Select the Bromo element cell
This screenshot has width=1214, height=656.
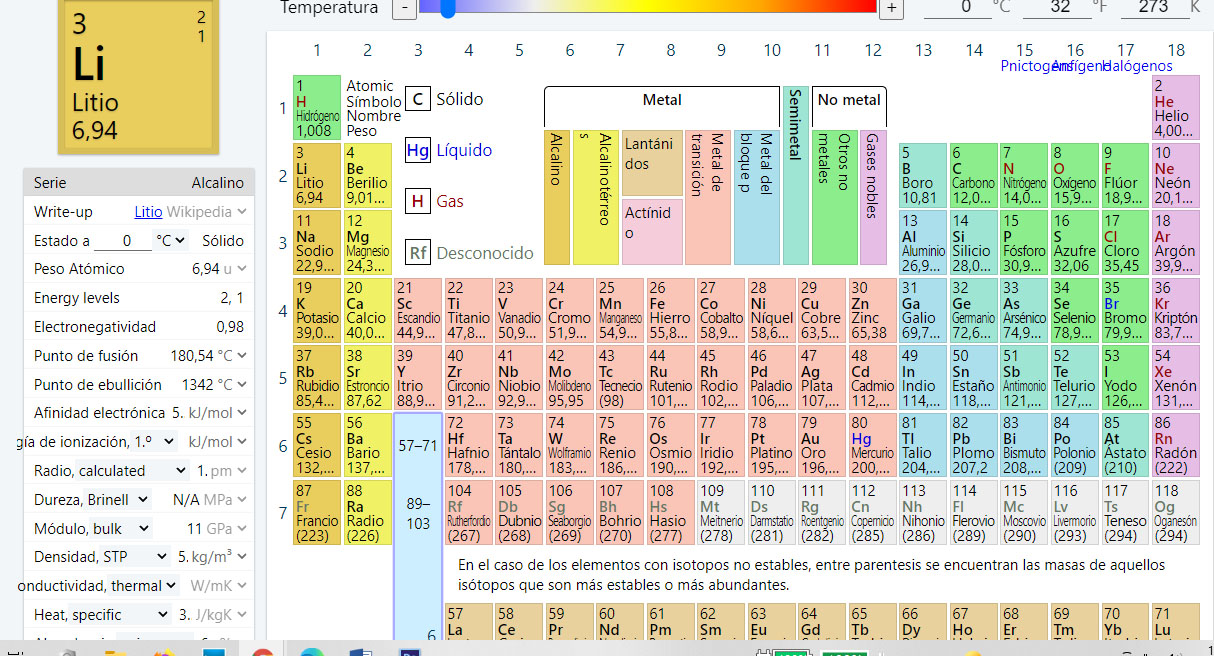click(x=1125, y=311)
